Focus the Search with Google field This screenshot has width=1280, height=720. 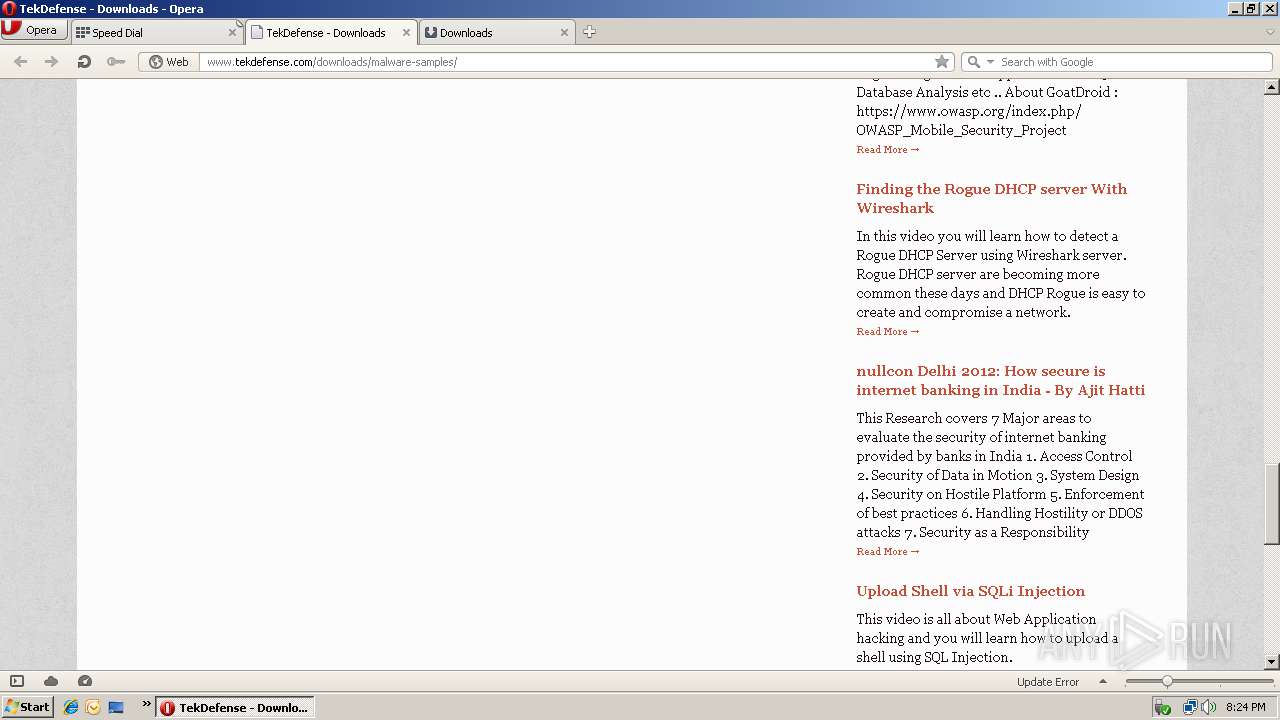click(1133, 62)
